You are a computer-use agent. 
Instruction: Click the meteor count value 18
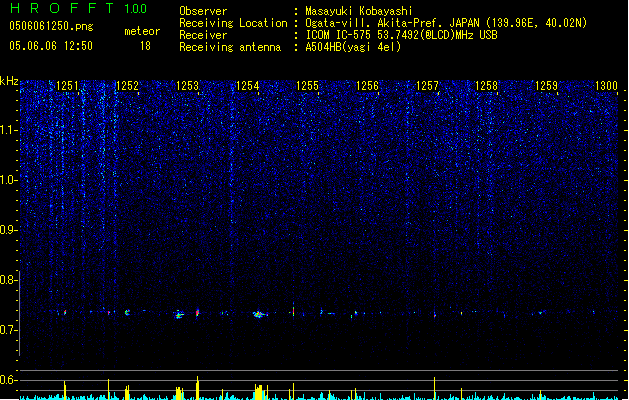click(145, 46)
